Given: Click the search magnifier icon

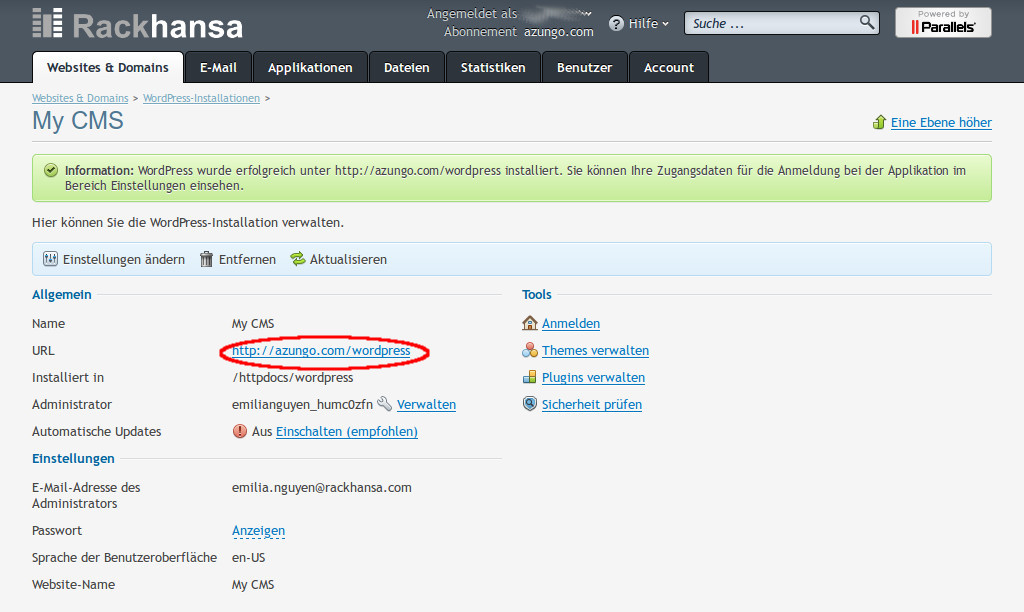Looking at the screenshot, I should pos(867,22).
